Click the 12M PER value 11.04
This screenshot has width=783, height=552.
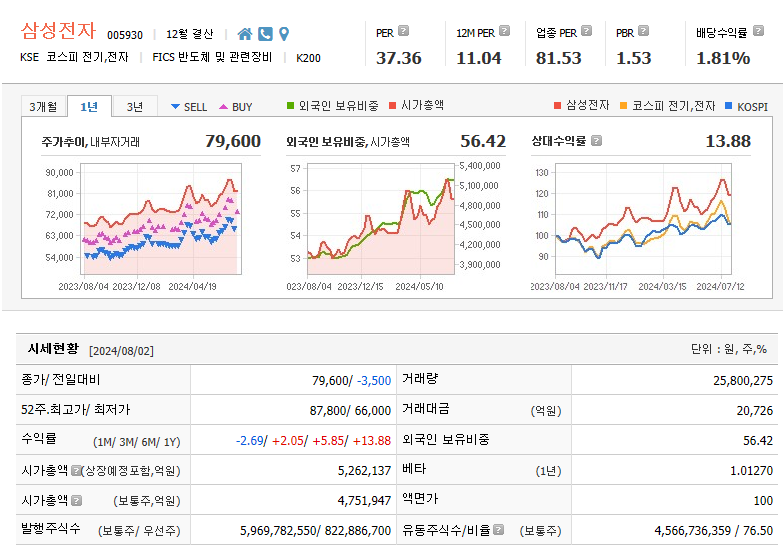pyautogui.click(x=478, y=58)
